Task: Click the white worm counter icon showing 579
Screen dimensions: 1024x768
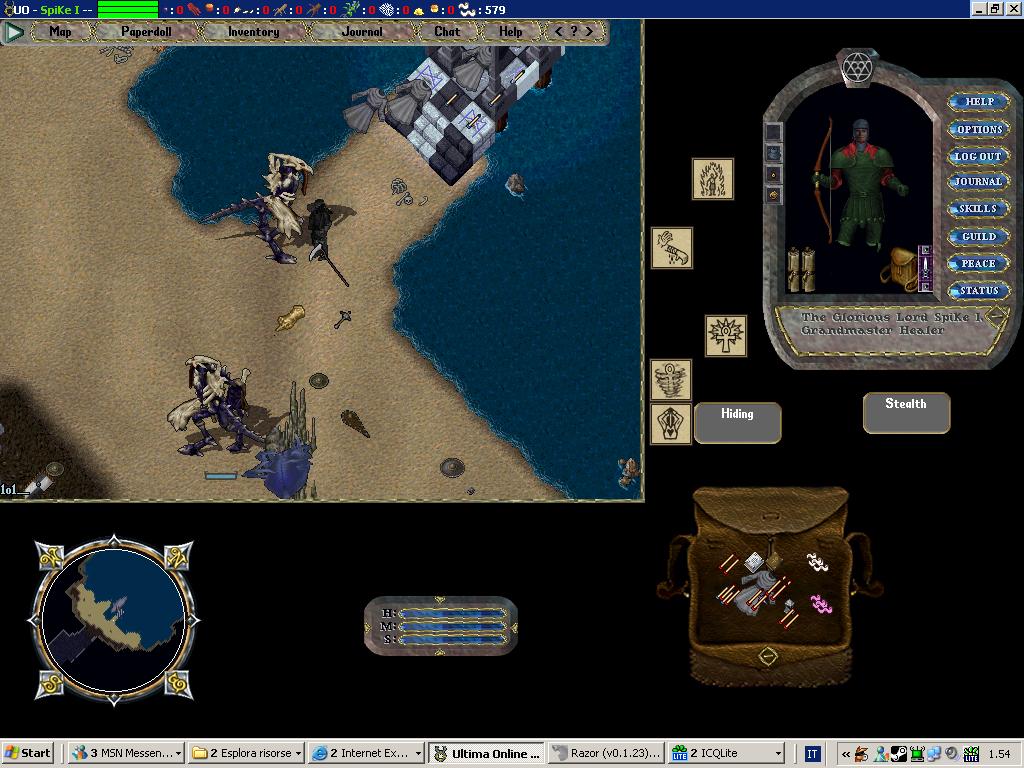Action: pos(468,9)
